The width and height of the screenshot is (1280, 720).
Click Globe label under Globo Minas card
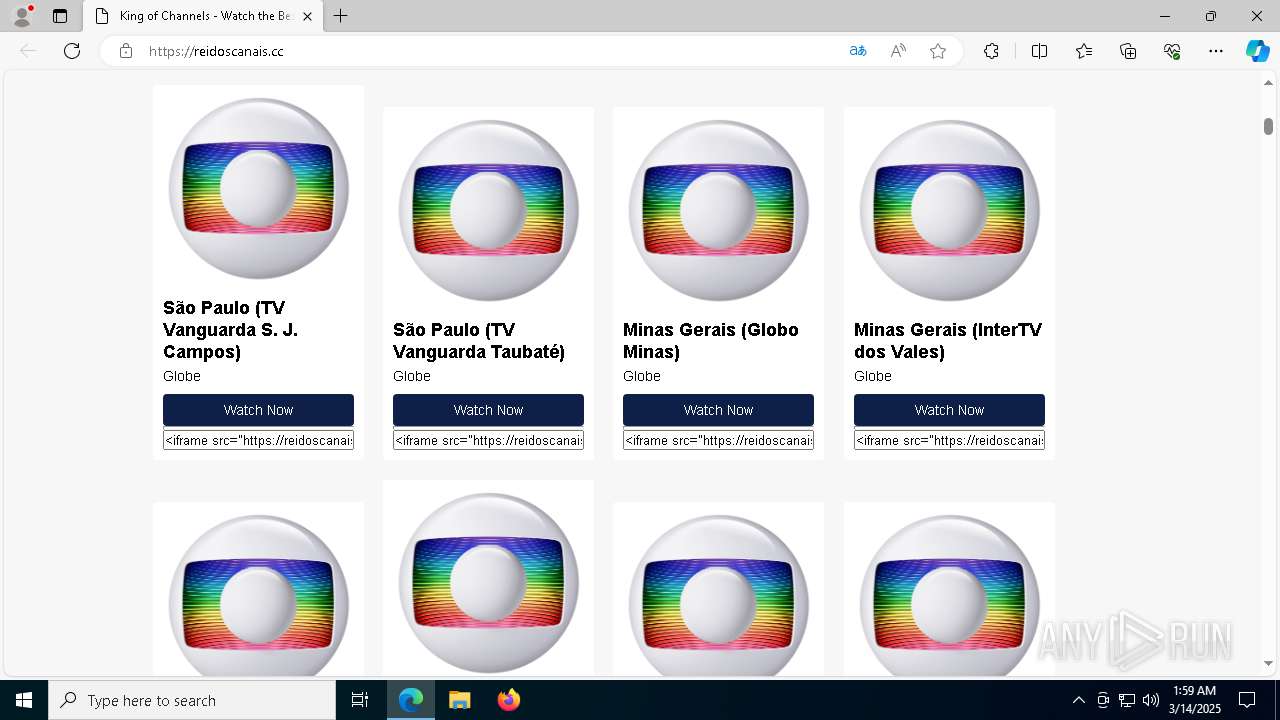click(642, 376)
